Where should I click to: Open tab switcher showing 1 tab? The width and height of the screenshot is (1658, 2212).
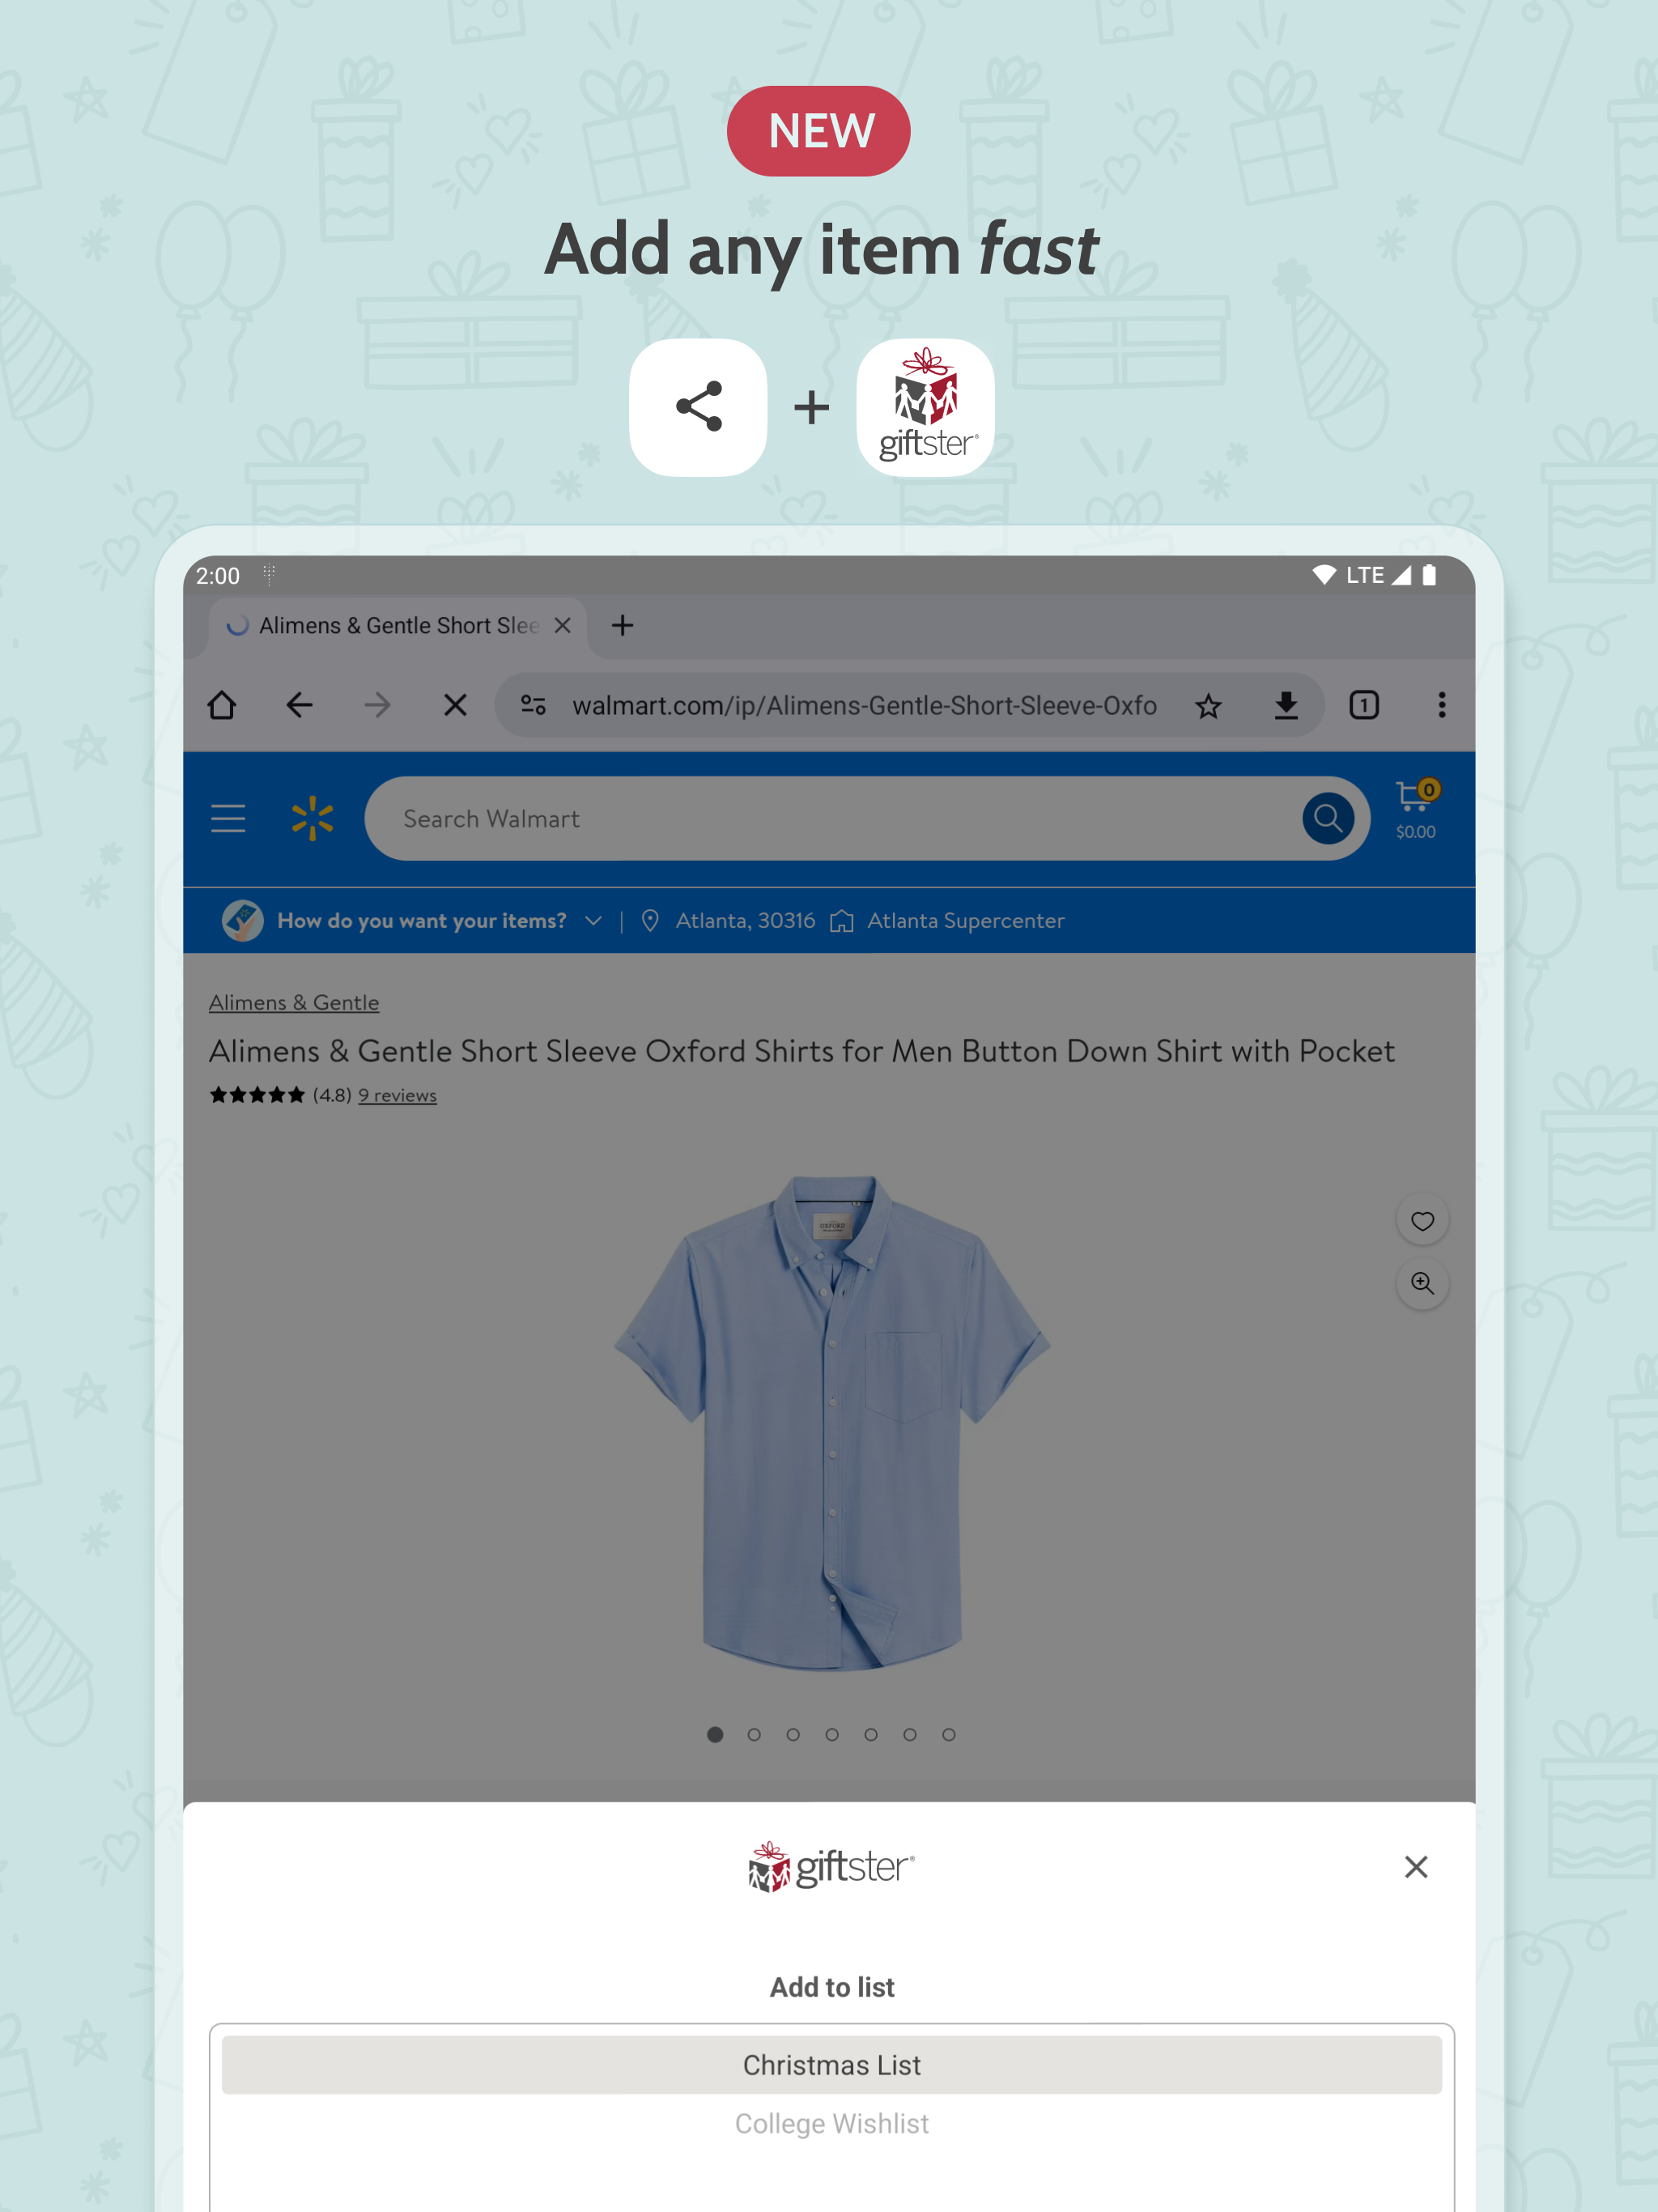click(x=1364, y=705)
